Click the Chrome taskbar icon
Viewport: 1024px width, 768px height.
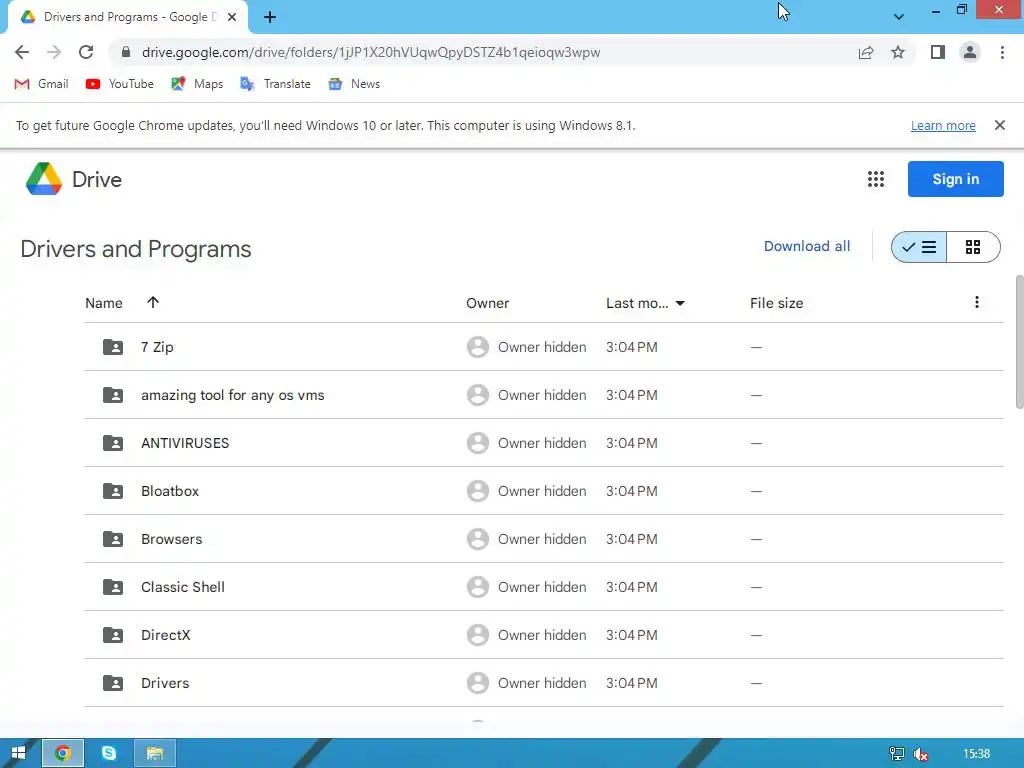[63, 754]
